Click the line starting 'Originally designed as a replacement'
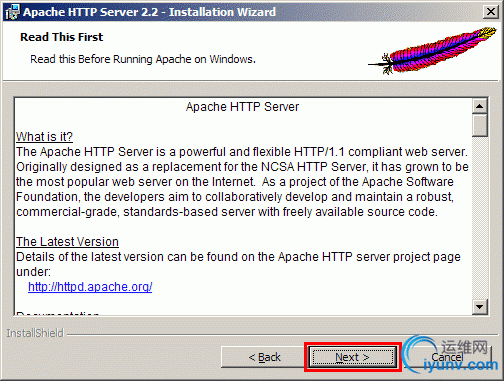 click(242, 167)
